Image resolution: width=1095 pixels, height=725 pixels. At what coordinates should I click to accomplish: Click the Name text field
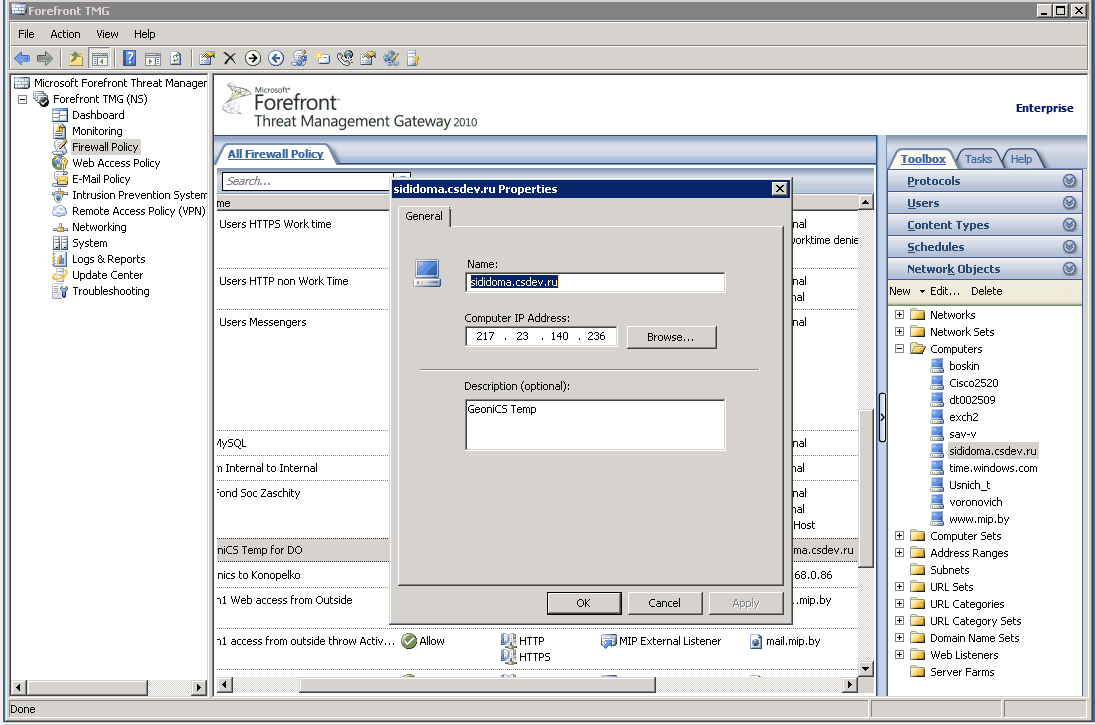[x=595, y=282]
